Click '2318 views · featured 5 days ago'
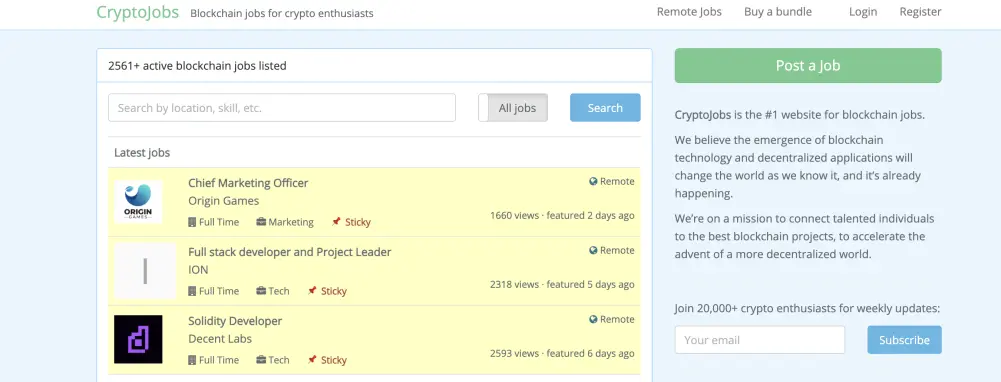Image resolution: width=1001 pixels, height=382 pixels. tap(562, 284)
